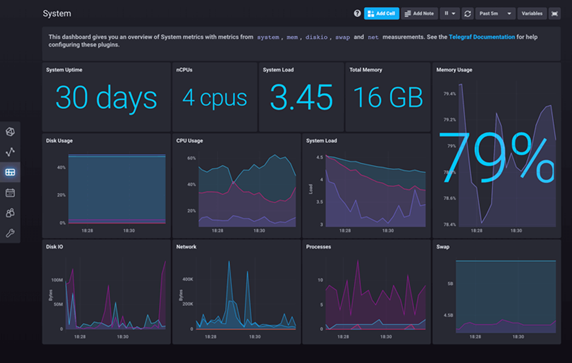Open the Organizations users icon in sidebar

(10, 213)
